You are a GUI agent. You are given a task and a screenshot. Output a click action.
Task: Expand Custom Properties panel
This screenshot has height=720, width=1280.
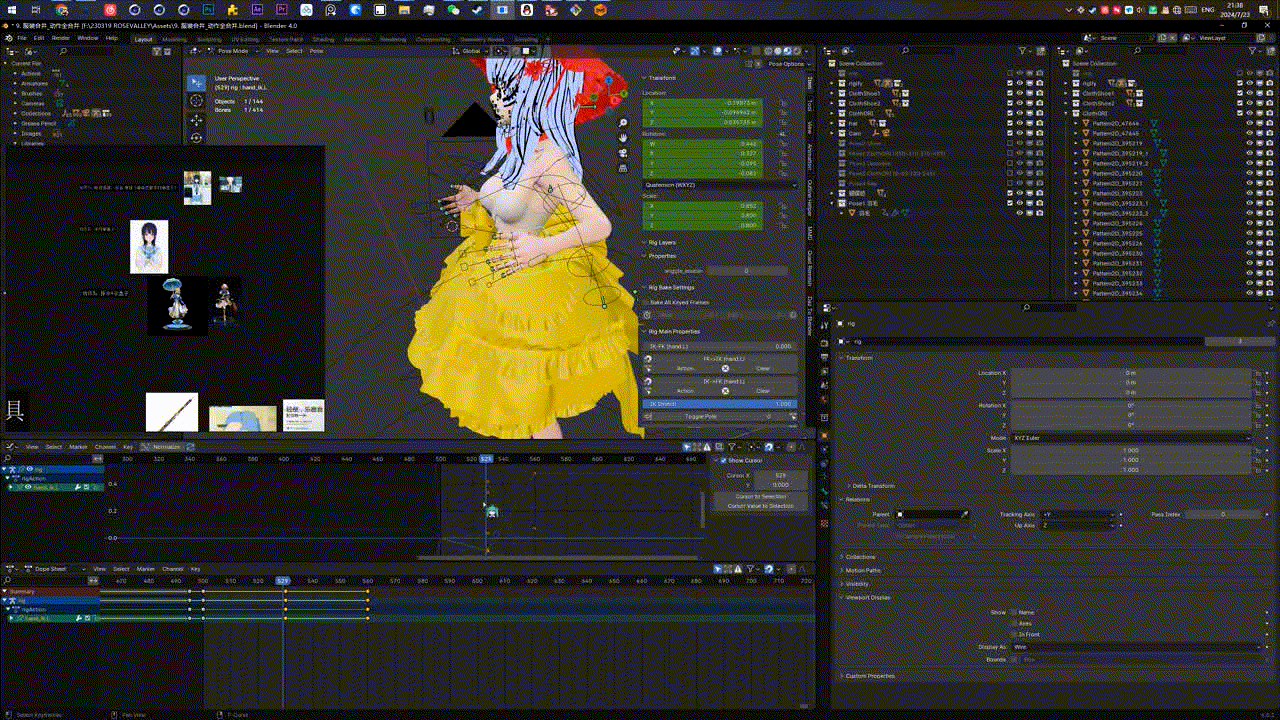868,676
